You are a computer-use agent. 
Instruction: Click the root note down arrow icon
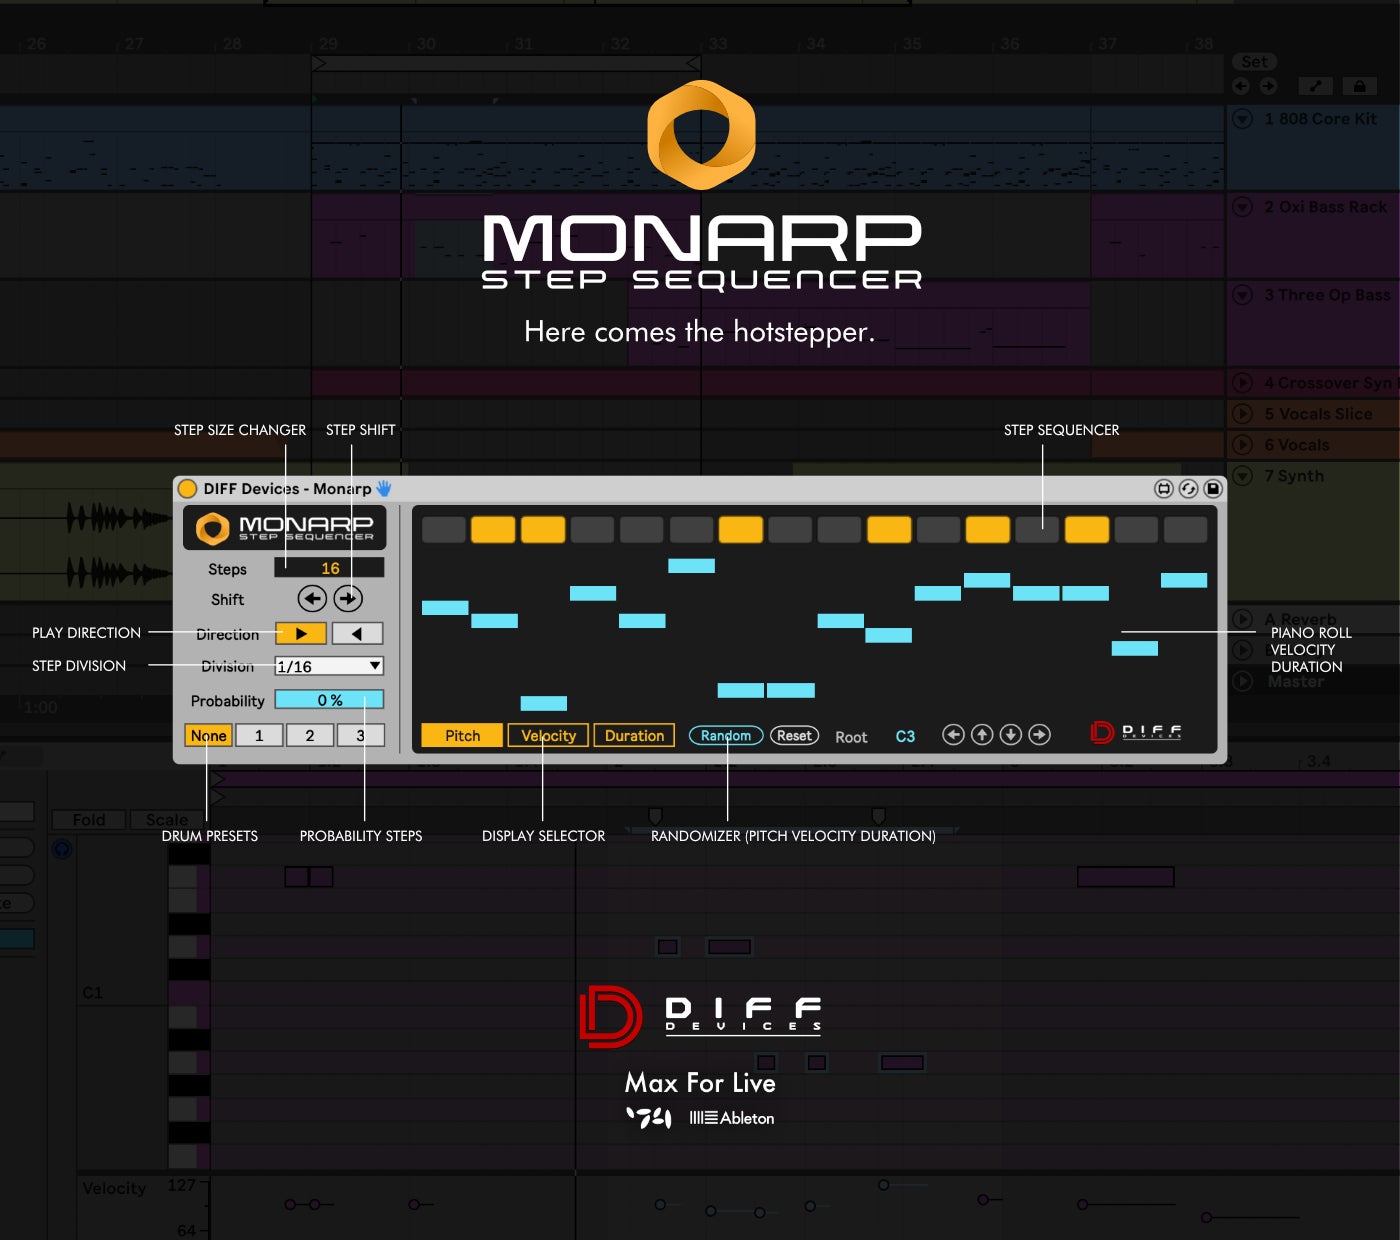click(x=1010, y=734)
